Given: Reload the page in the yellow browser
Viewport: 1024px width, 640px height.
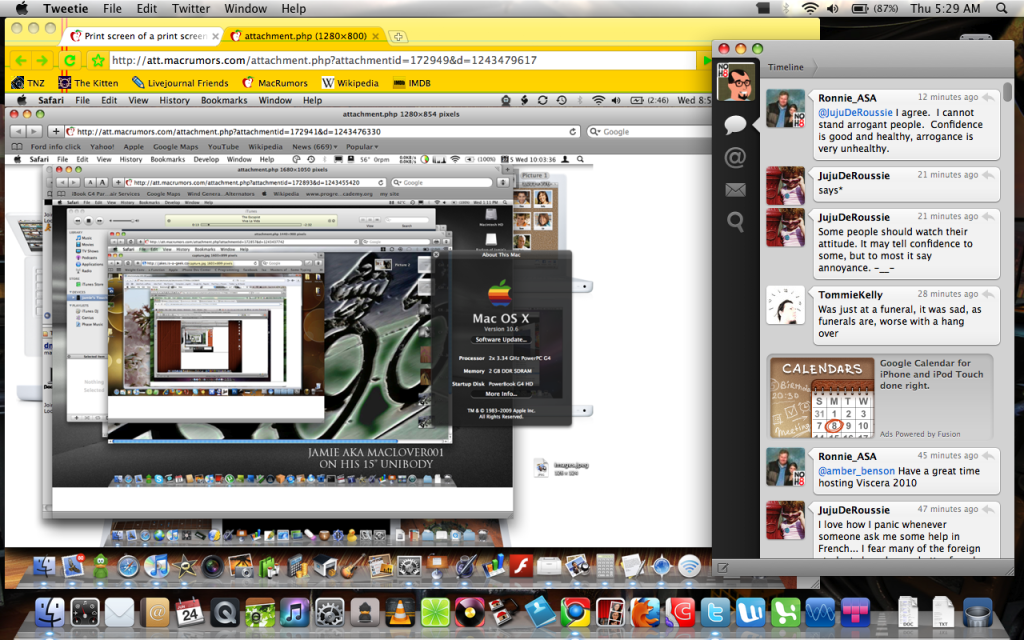Looking at the screenshot, I should click(70, 61).
